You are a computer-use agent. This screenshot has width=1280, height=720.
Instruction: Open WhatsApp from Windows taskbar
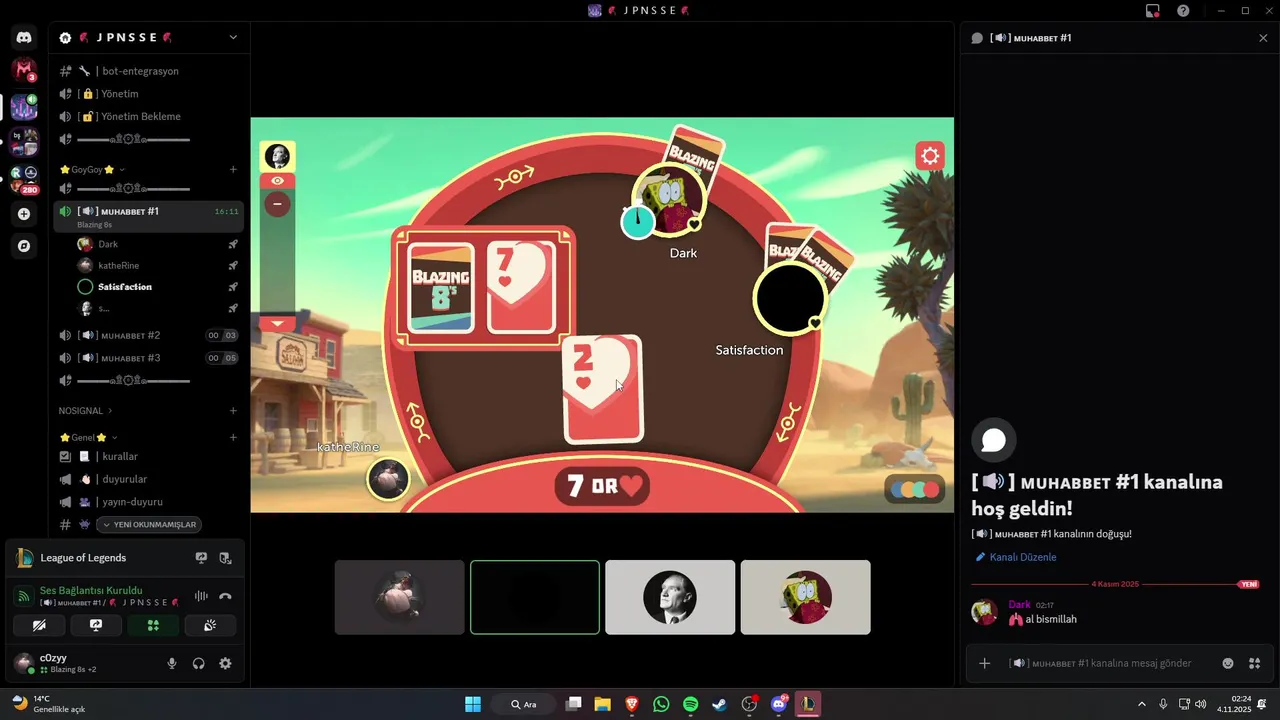point(661,704)
